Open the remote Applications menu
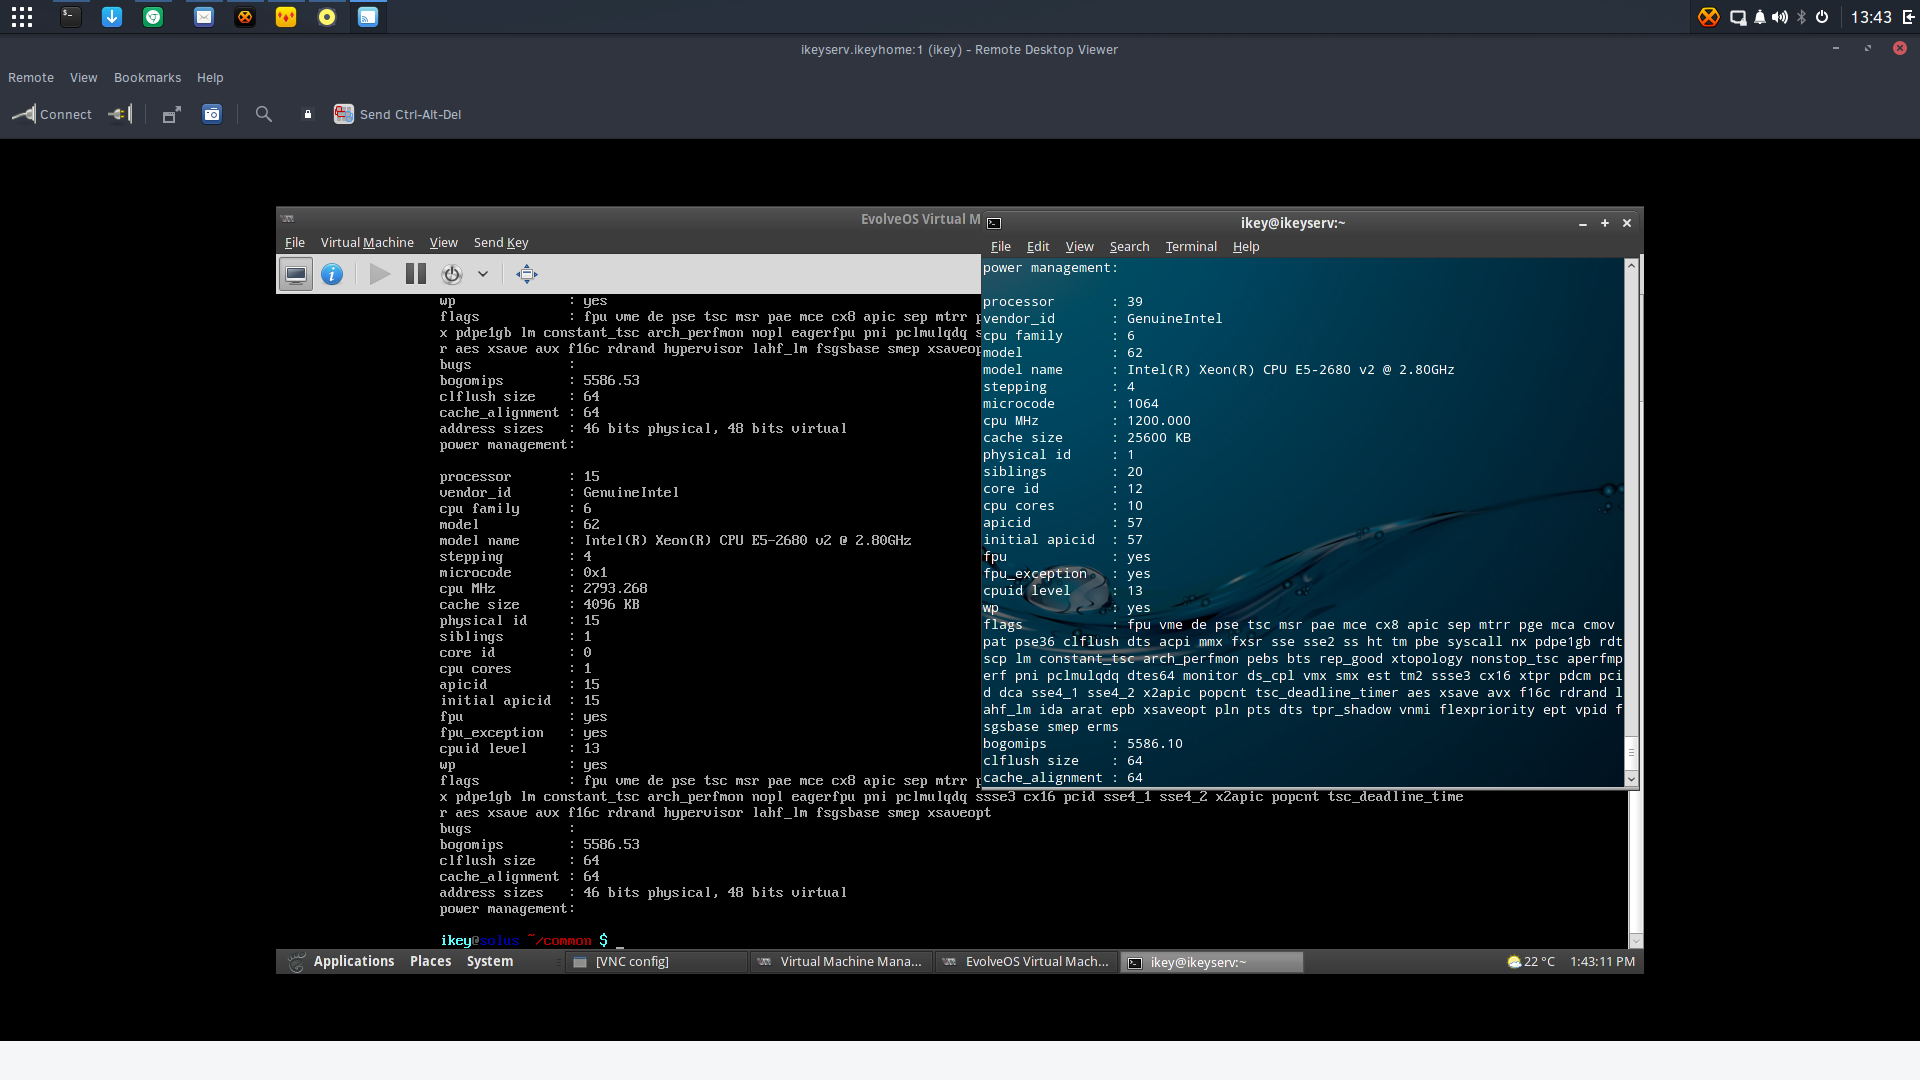This screenshot has width=1920, height=1080. click(354, 961)
